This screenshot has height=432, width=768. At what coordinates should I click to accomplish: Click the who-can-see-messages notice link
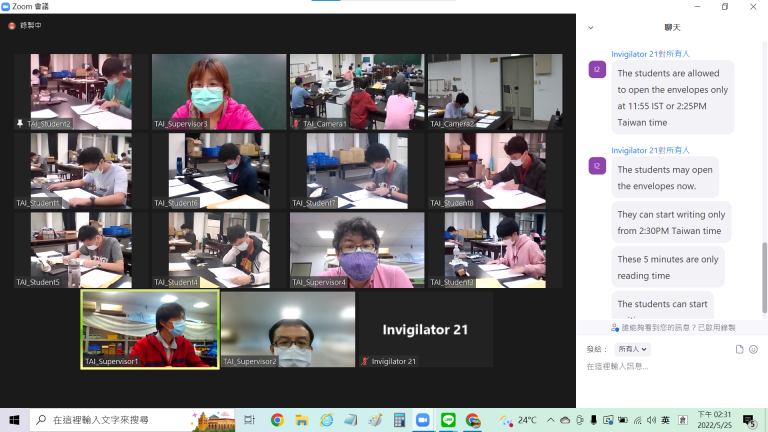[675, 327]
